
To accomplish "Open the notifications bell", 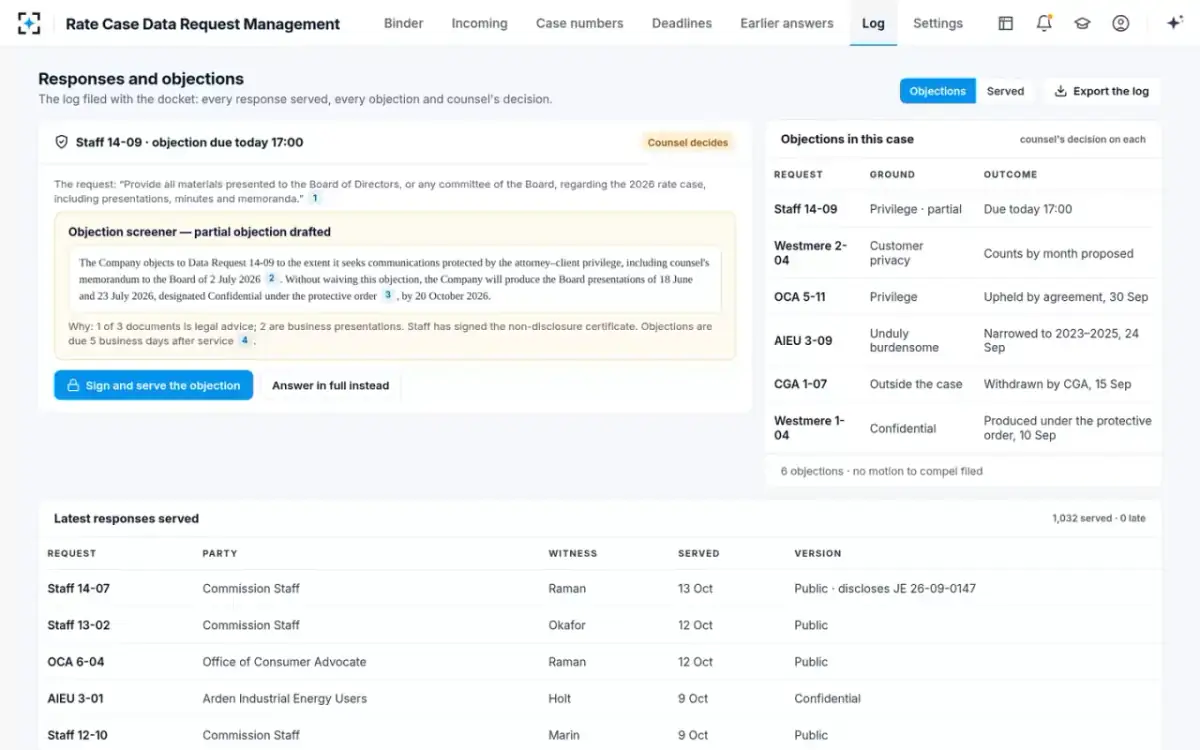I will point(1044,23).
